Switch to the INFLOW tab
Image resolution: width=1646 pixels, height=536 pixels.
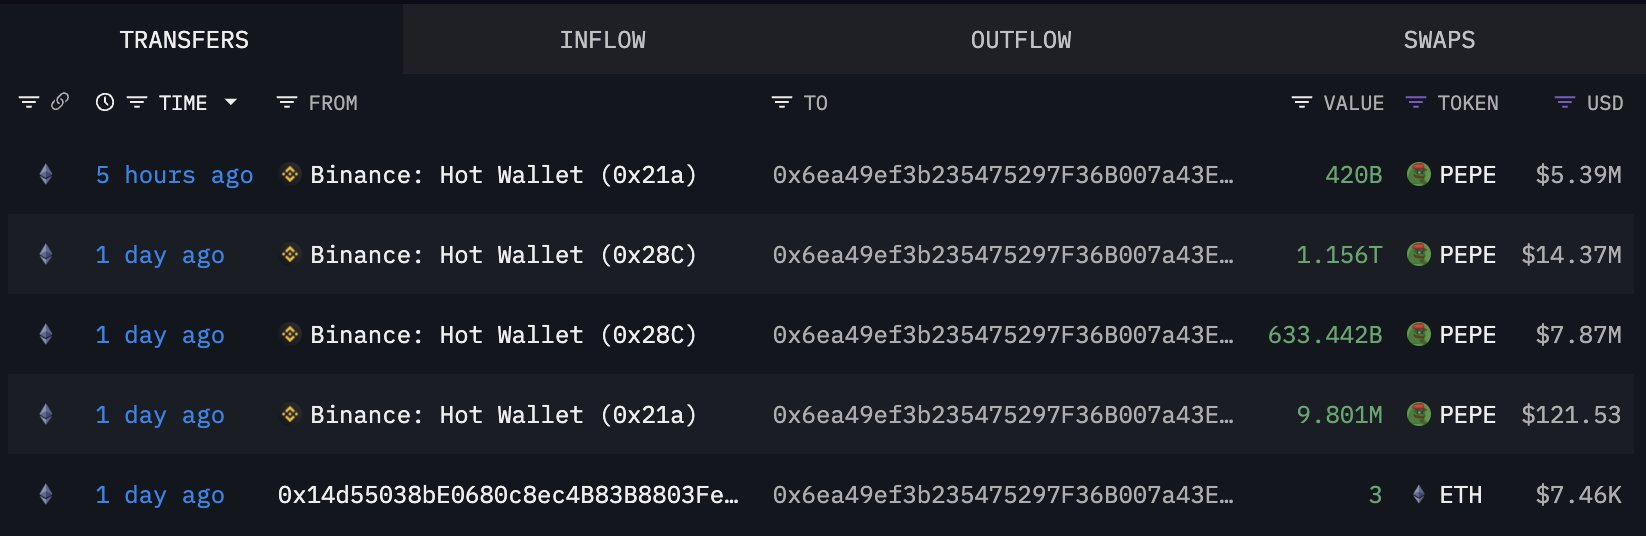coord(602,40)
